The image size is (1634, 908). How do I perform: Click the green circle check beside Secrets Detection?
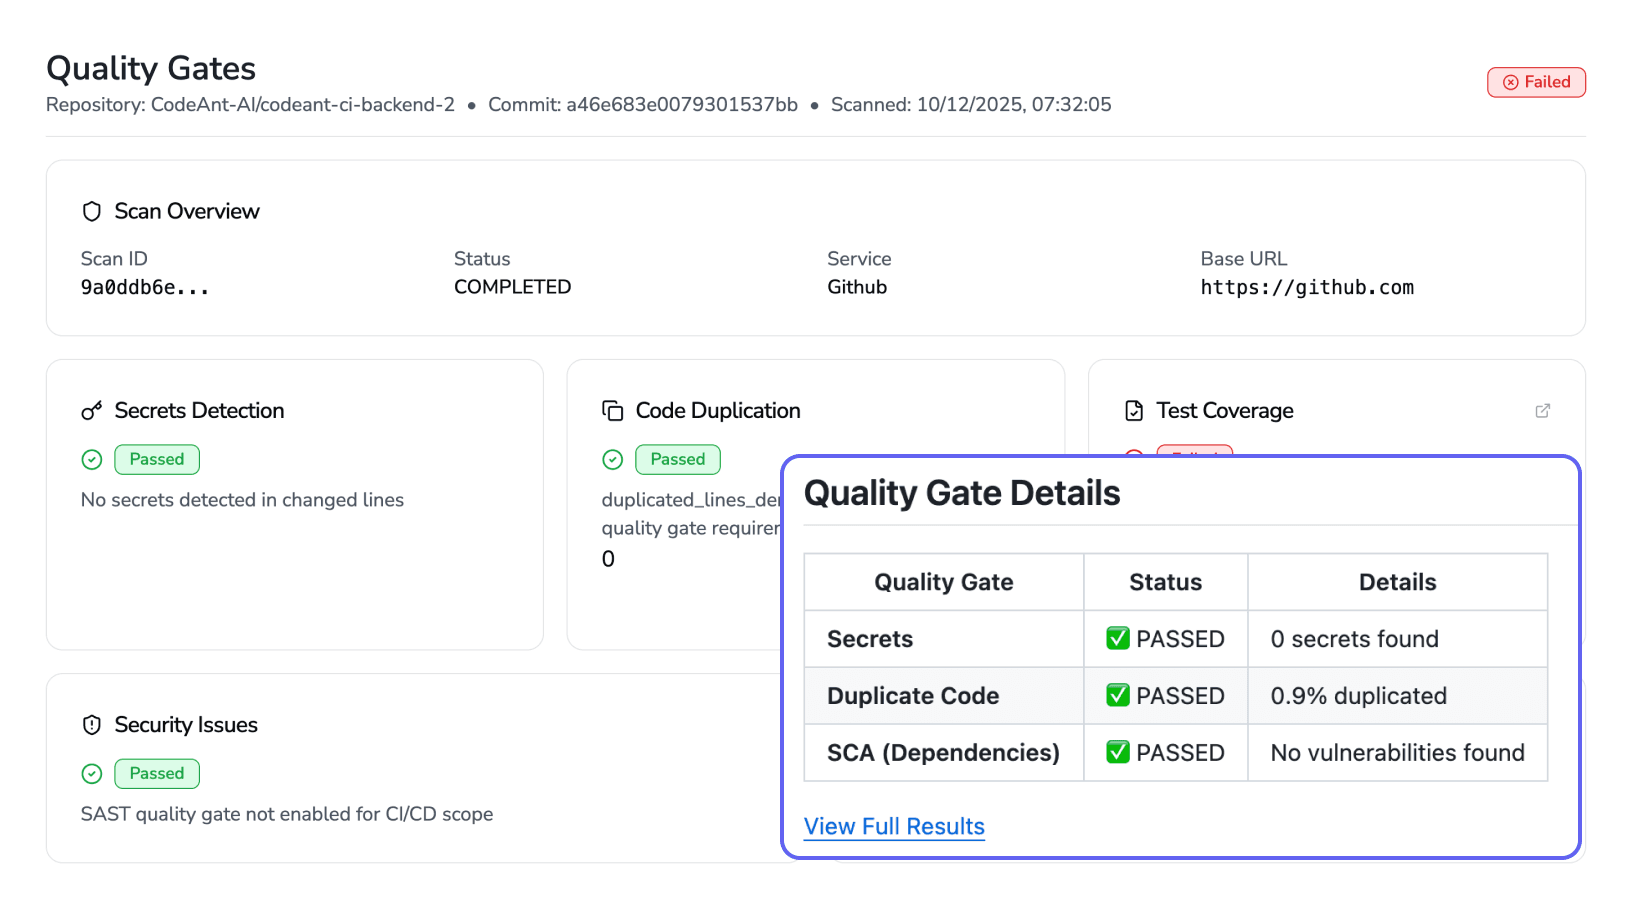pyautogui.click(x=92, y=459)
